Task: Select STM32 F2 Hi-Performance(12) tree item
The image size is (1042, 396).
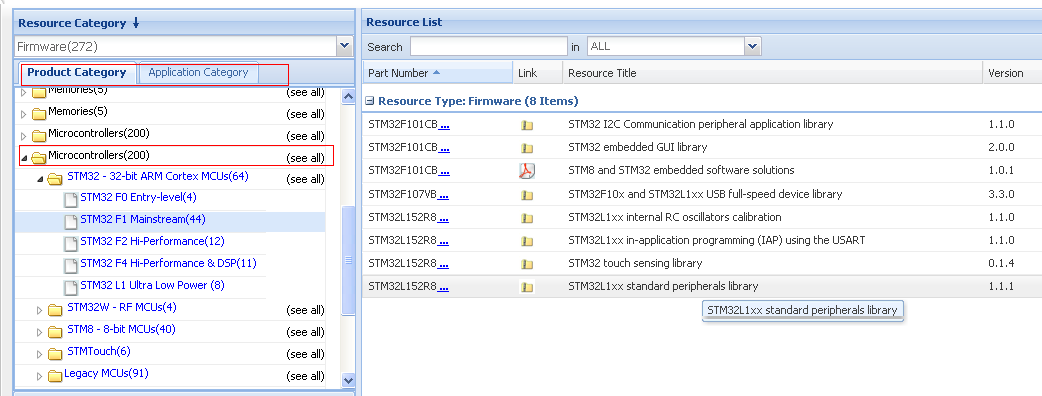Action: pyautogui.click(x=152, y=241)
